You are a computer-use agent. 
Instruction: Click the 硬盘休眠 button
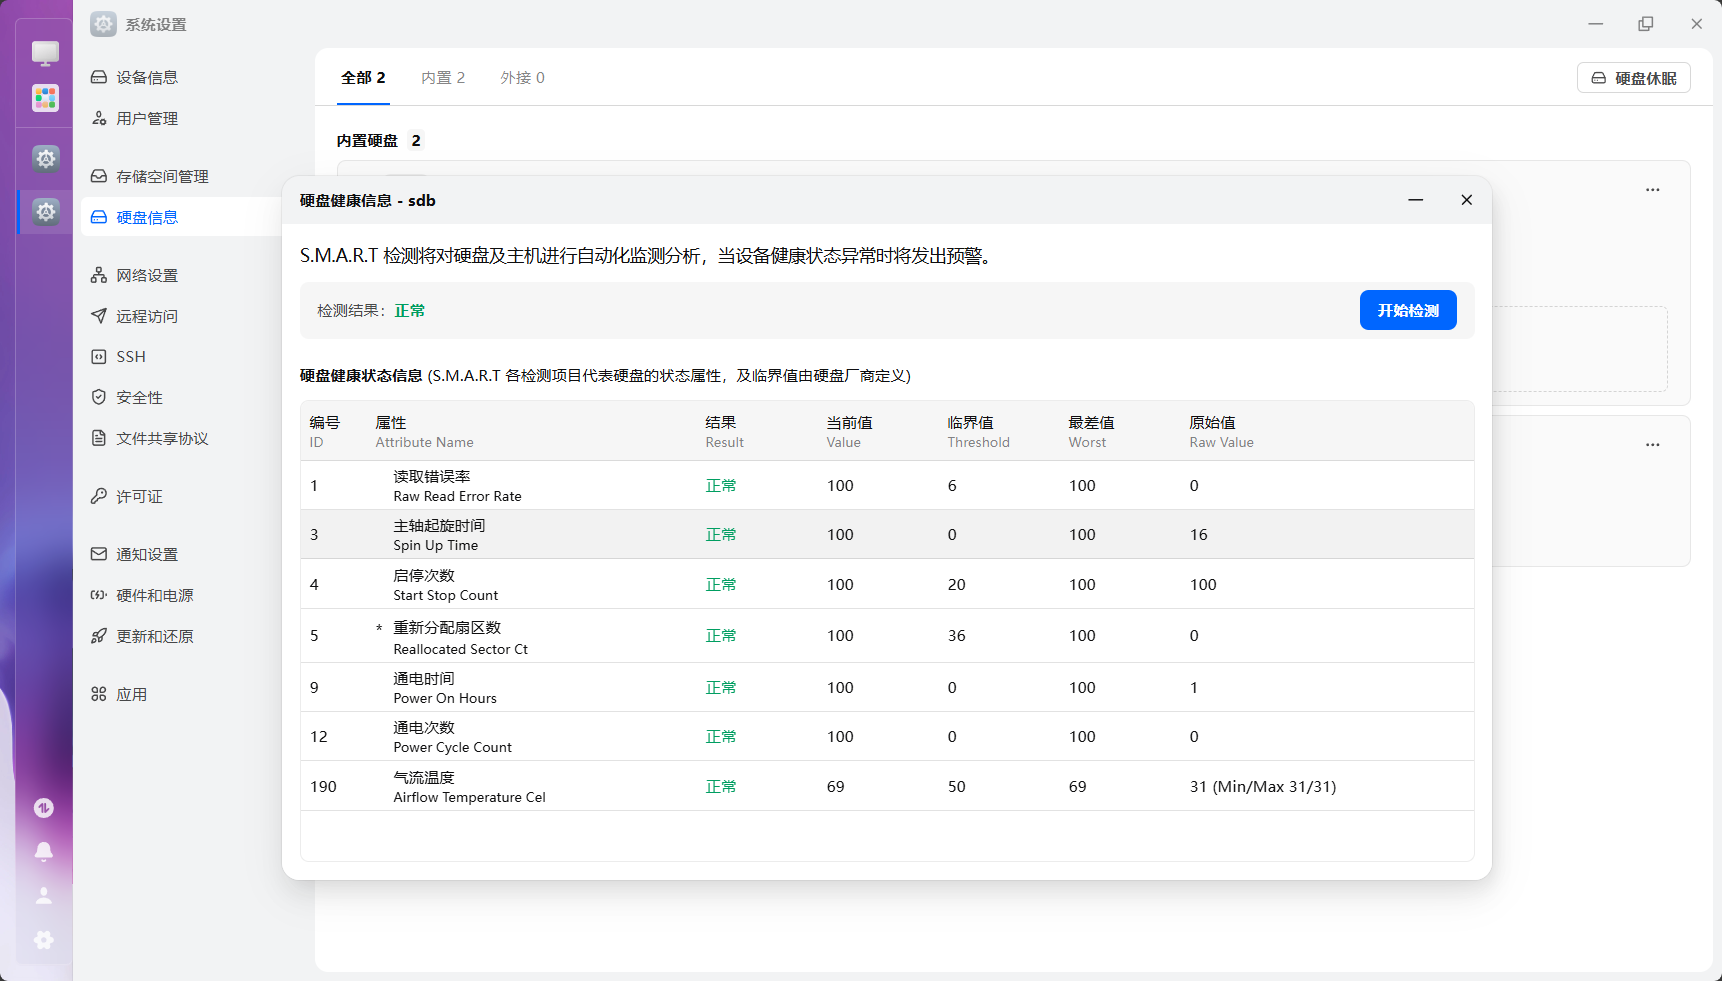[x=1633, y=78]
